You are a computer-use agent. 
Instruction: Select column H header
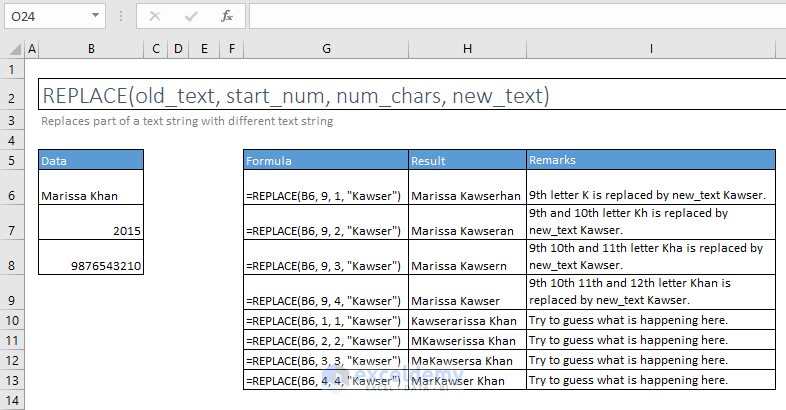(x=467, y=48)
